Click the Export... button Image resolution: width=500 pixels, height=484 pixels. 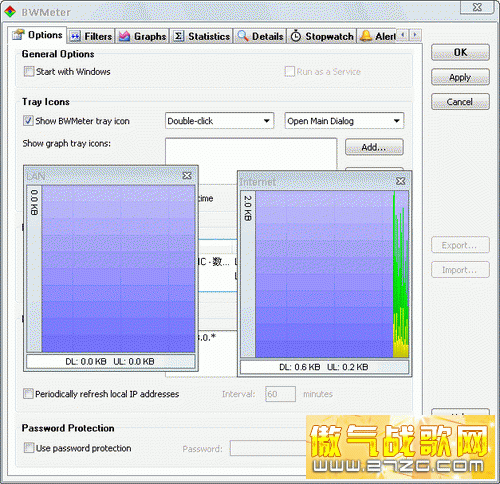click(460, 245)
